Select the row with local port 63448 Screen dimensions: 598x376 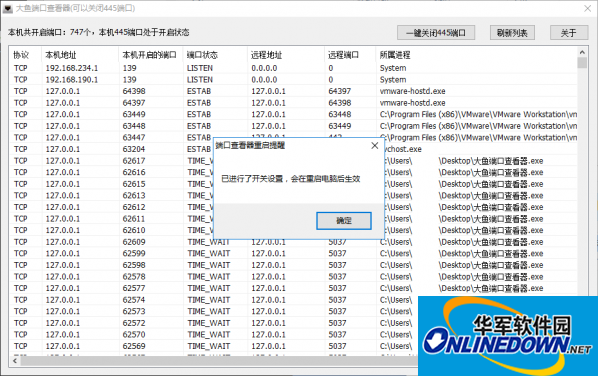pyautogui.click(x=294, y=126)
